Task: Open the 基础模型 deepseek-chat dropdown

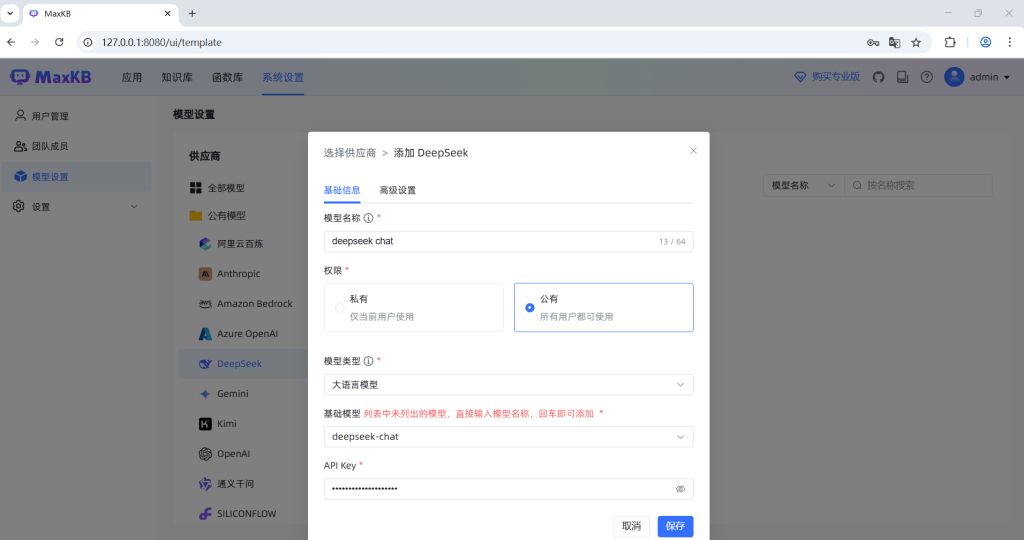Action: tap(508, 437)
